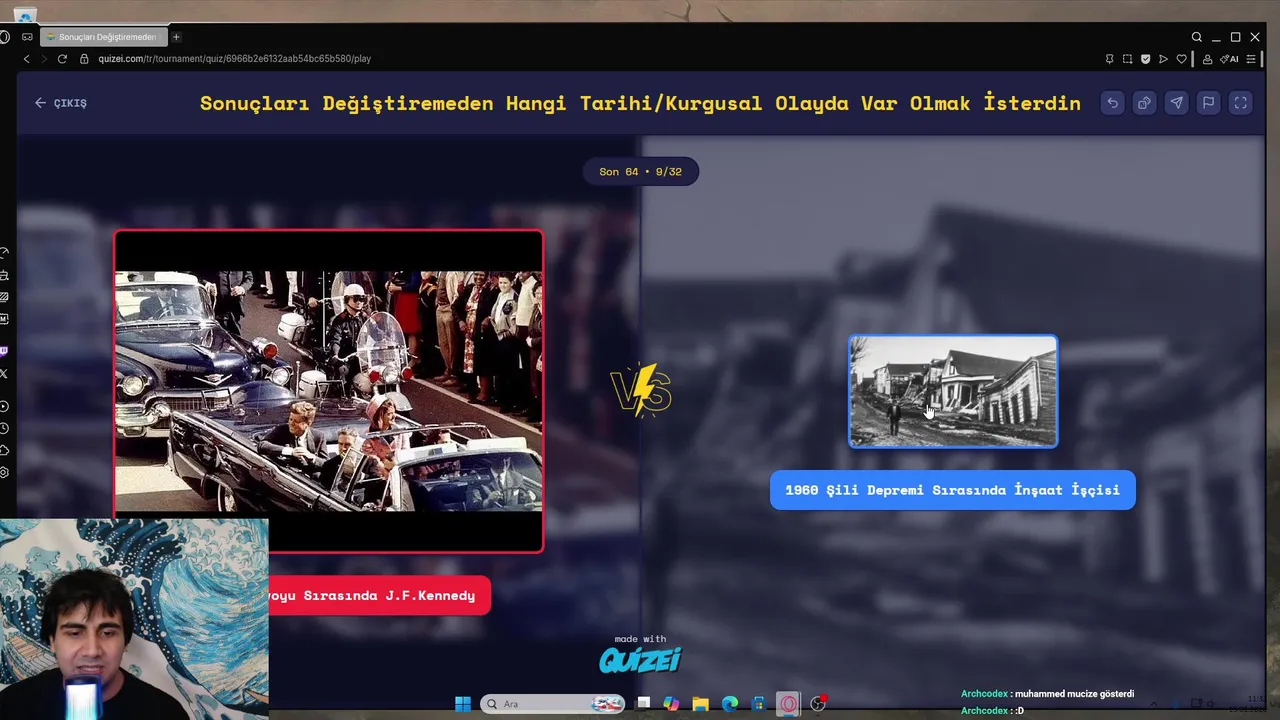Open the profile account icon in toolbar
Image resolution: width=1280 pixels, height=720 pixels.
[x=1207, y=59]
